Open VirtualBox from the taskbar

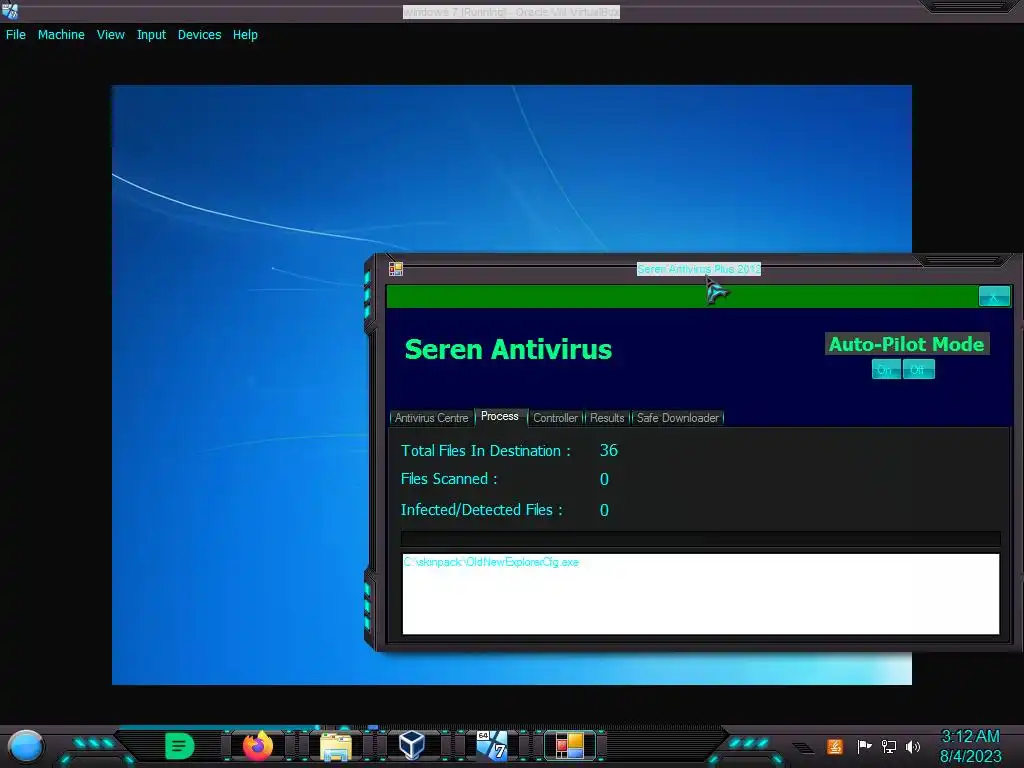tap(412, 746)
